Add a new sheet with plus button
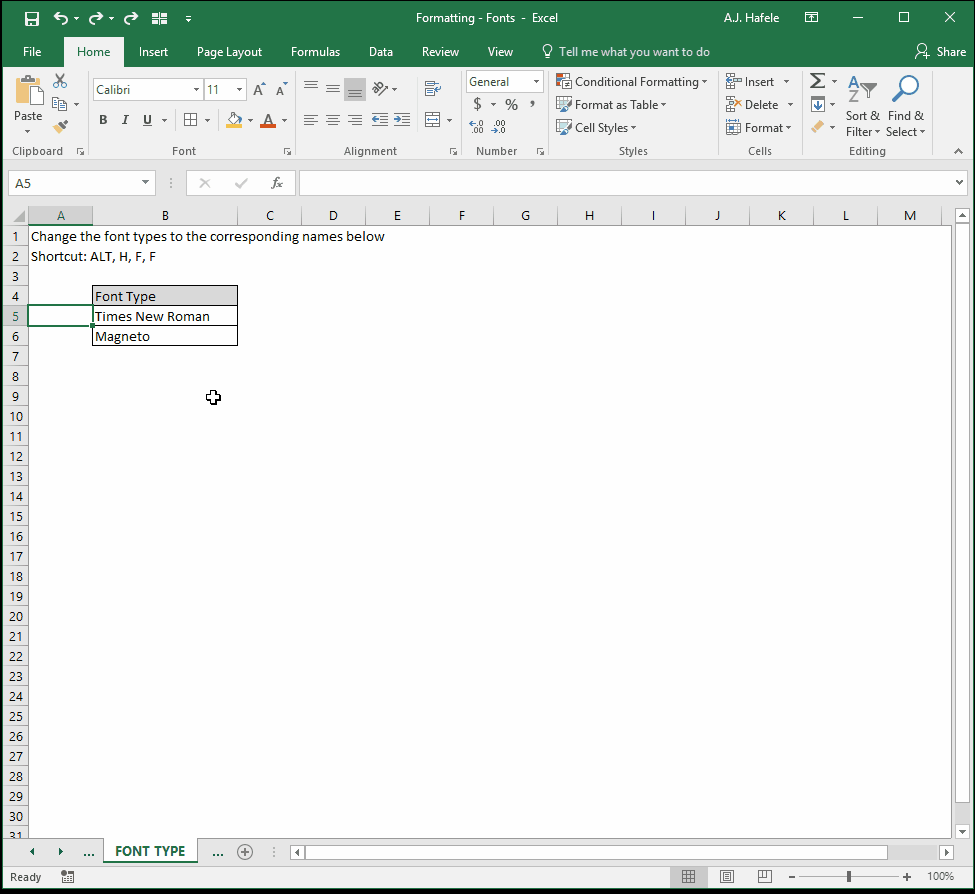The image size is (975, 894). click(245, 852)
